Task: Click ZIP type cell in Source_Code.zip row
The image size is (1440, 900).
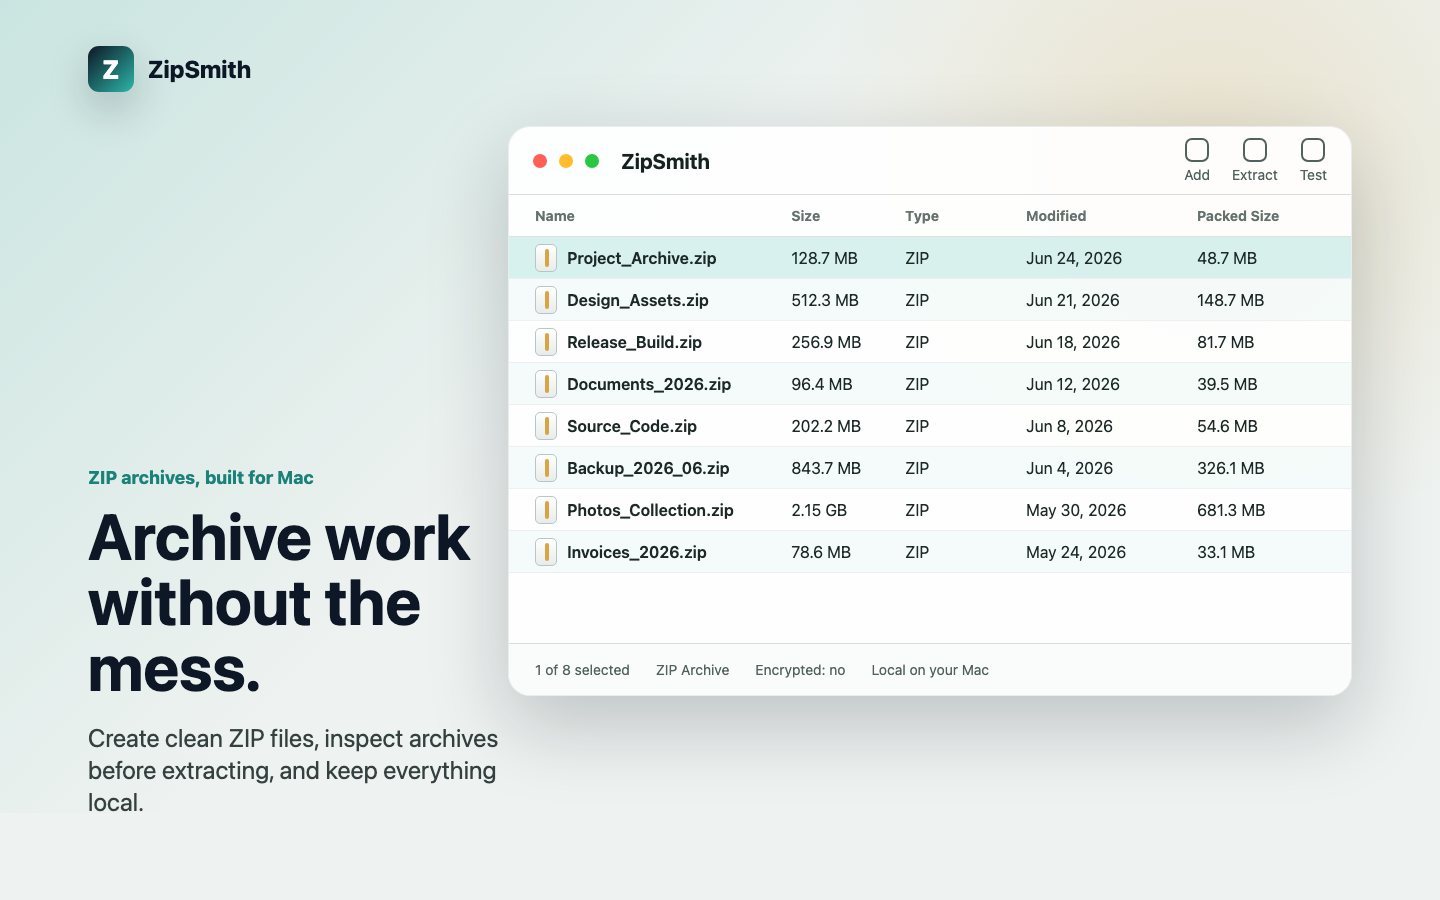Action: coord(917,426)
